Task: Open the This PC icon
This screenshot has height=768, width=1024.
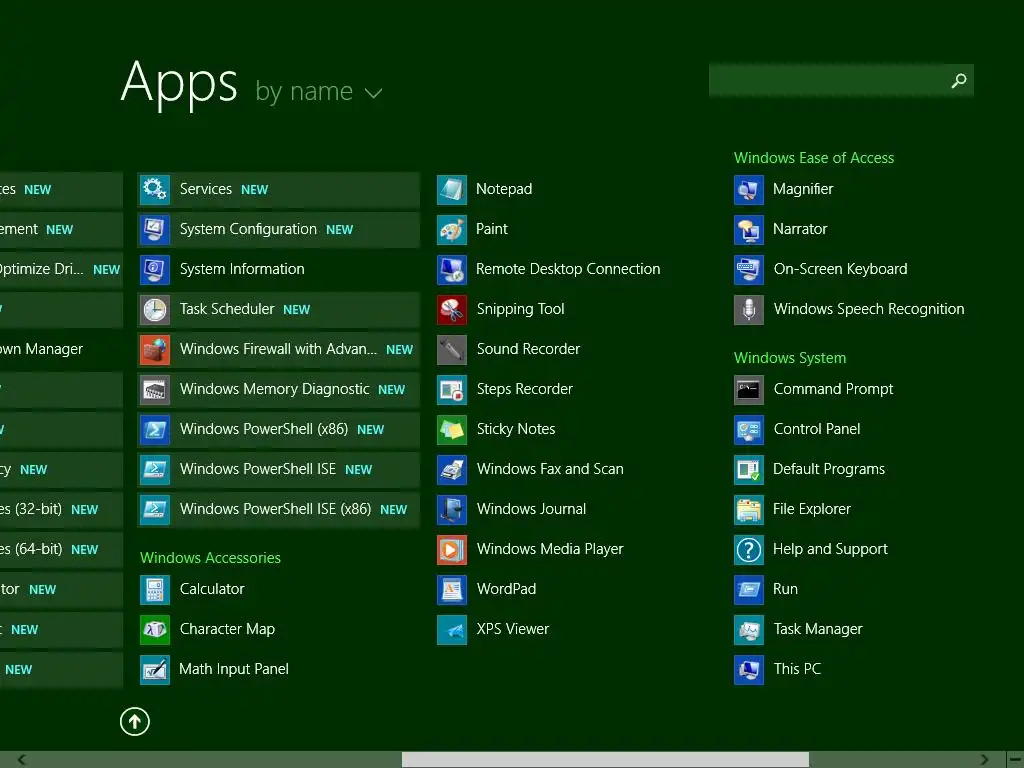Action: point(748,669)
